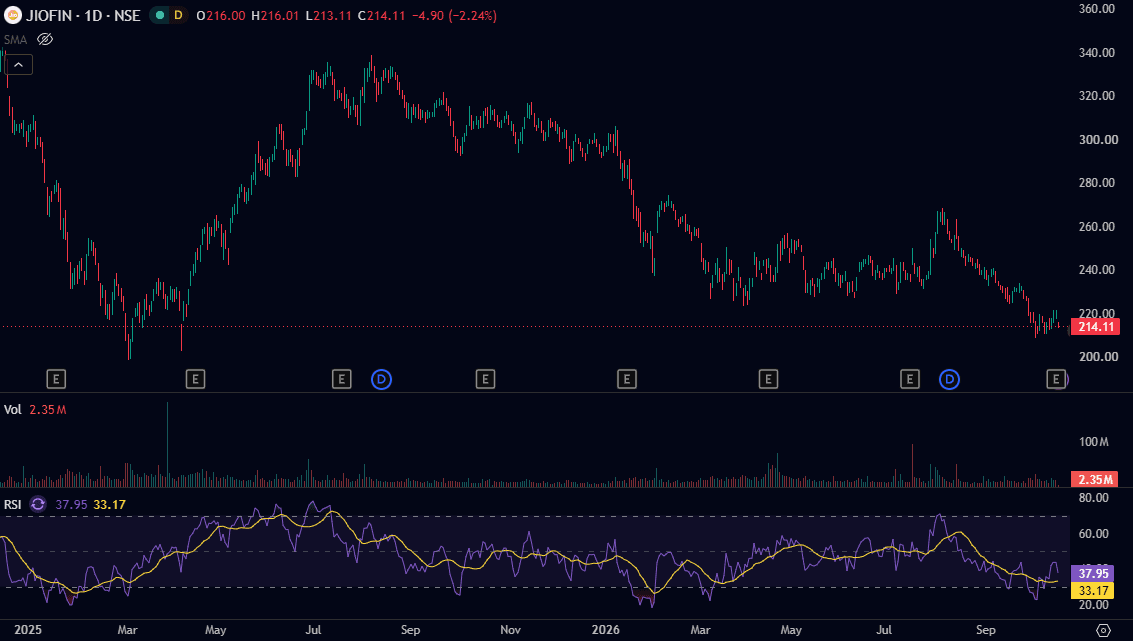Click the 100M volume axis label
The image size is (1133, 641).
[x=1093, y=442]
